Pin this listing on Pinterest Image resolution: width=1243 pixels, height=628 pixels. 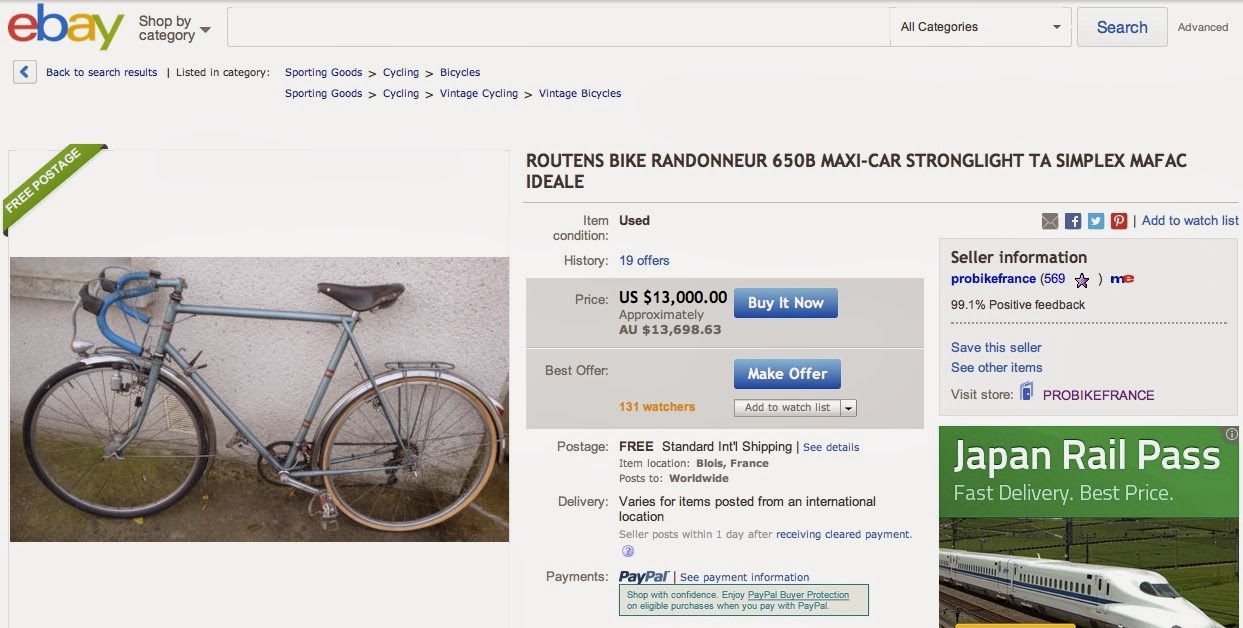click(x=1119, y=221)
